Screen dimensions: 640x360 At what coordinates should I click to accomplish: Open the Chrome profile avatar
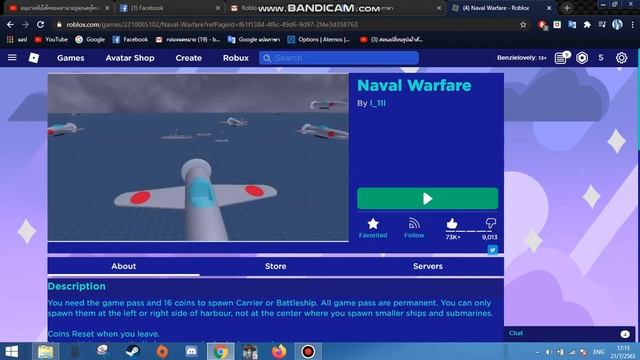[617, 24]
